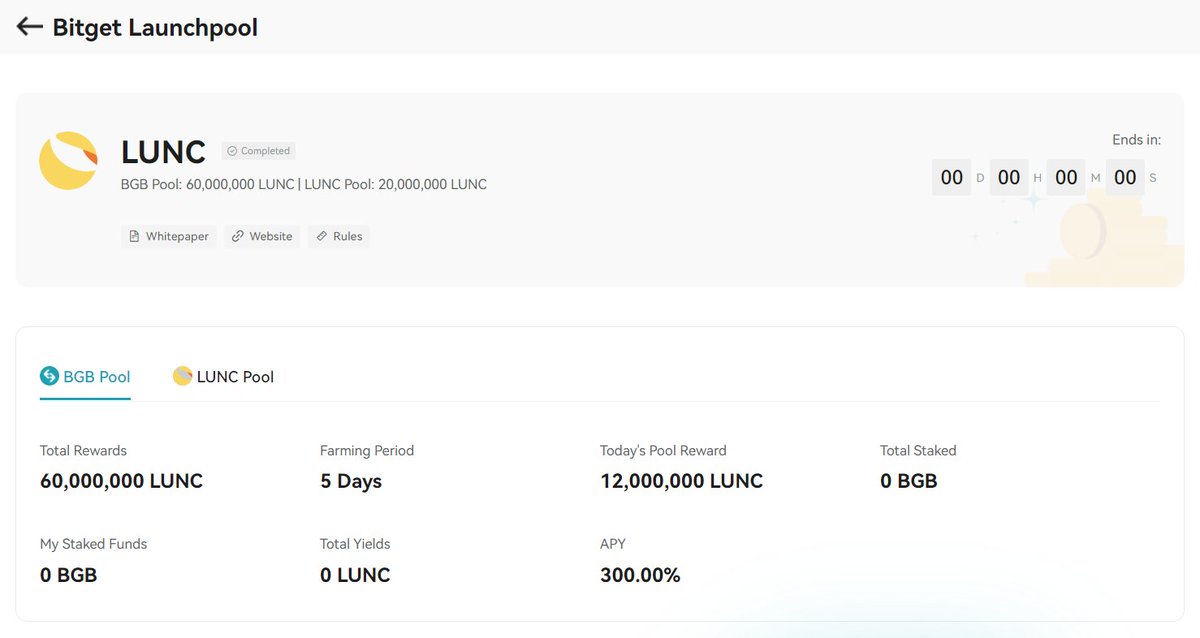
Task: Click the Today's Pool Reward label
Action: (x=663, y=451)
